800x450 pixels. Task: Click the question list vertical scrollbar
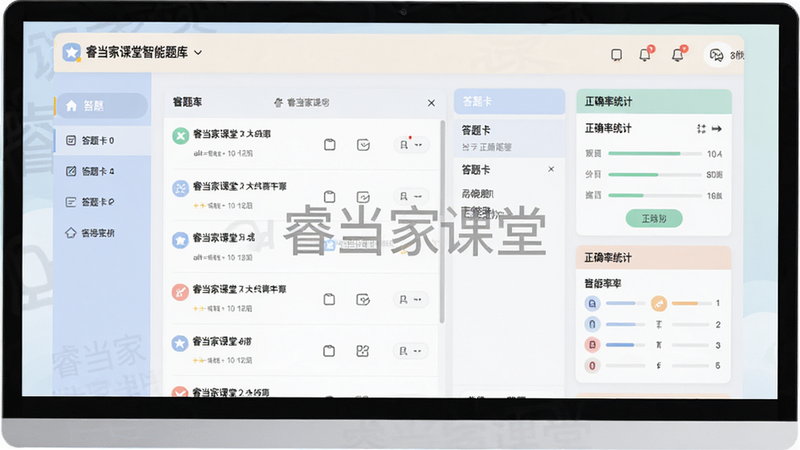(x=442, y=222)
